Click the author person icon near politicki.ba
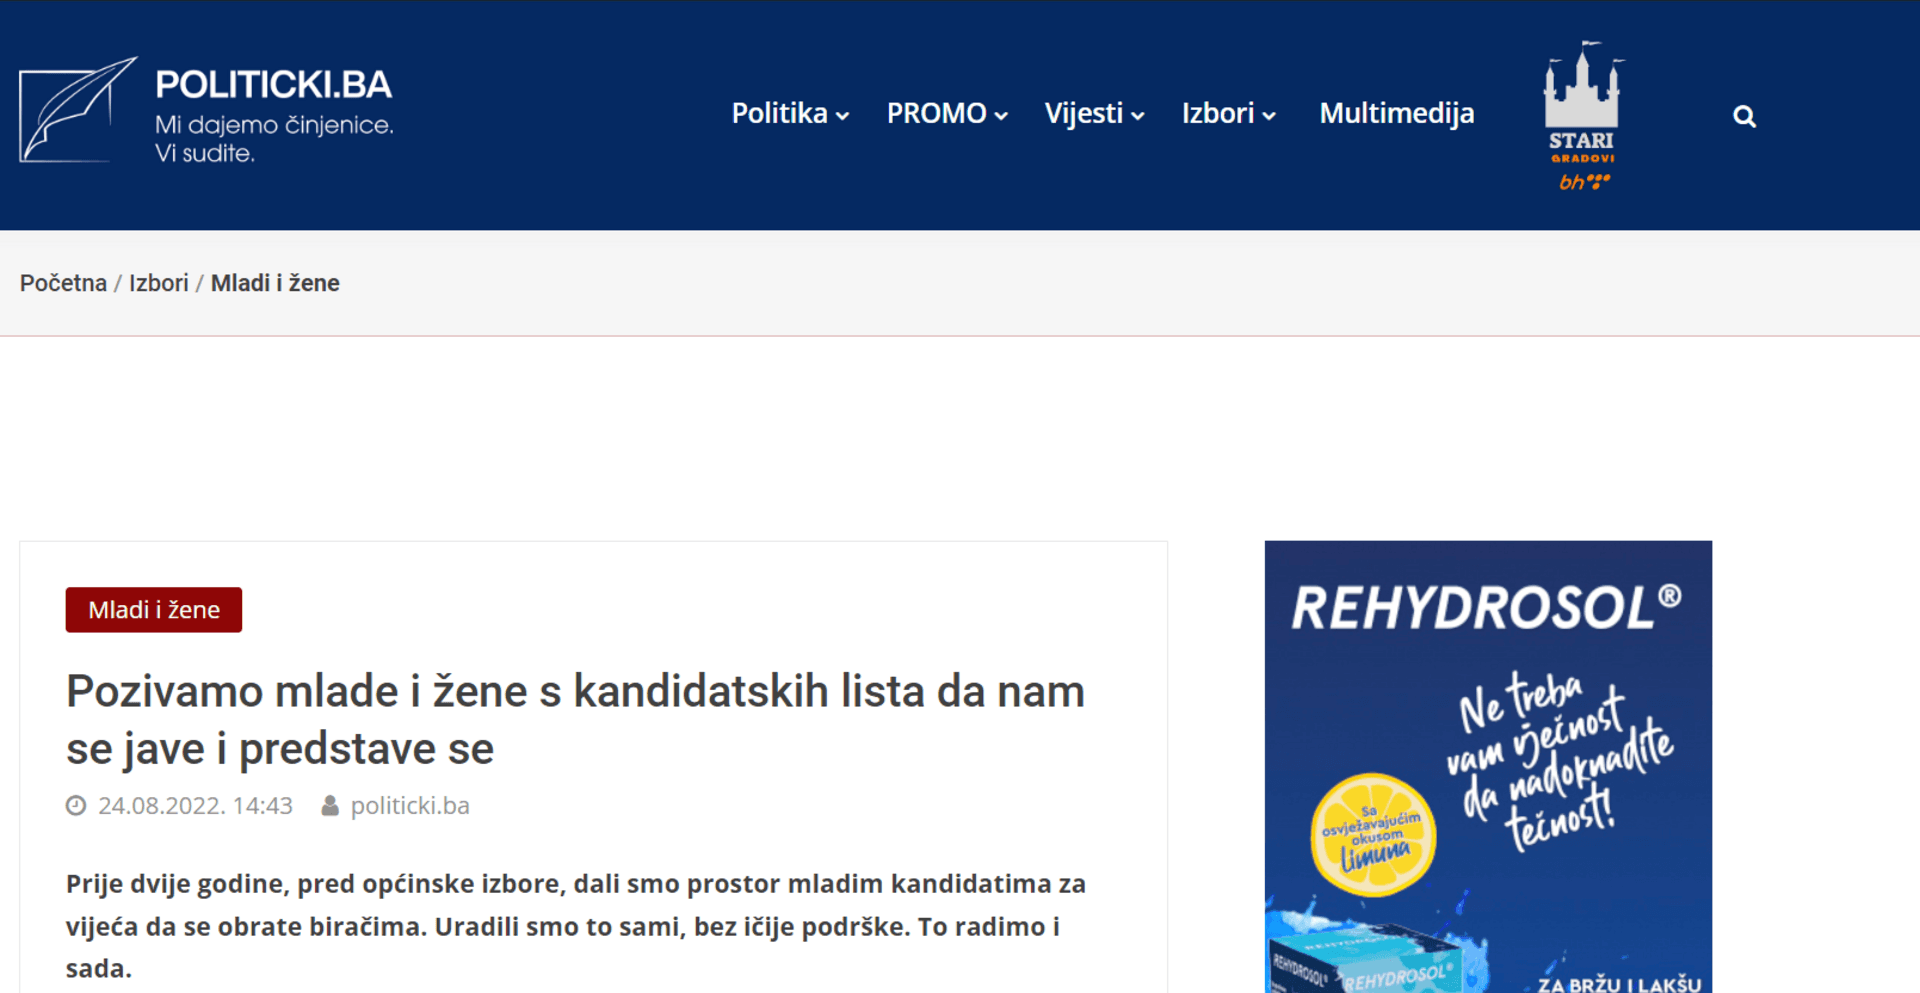1920x993 pixels. (x=329, y=805)
